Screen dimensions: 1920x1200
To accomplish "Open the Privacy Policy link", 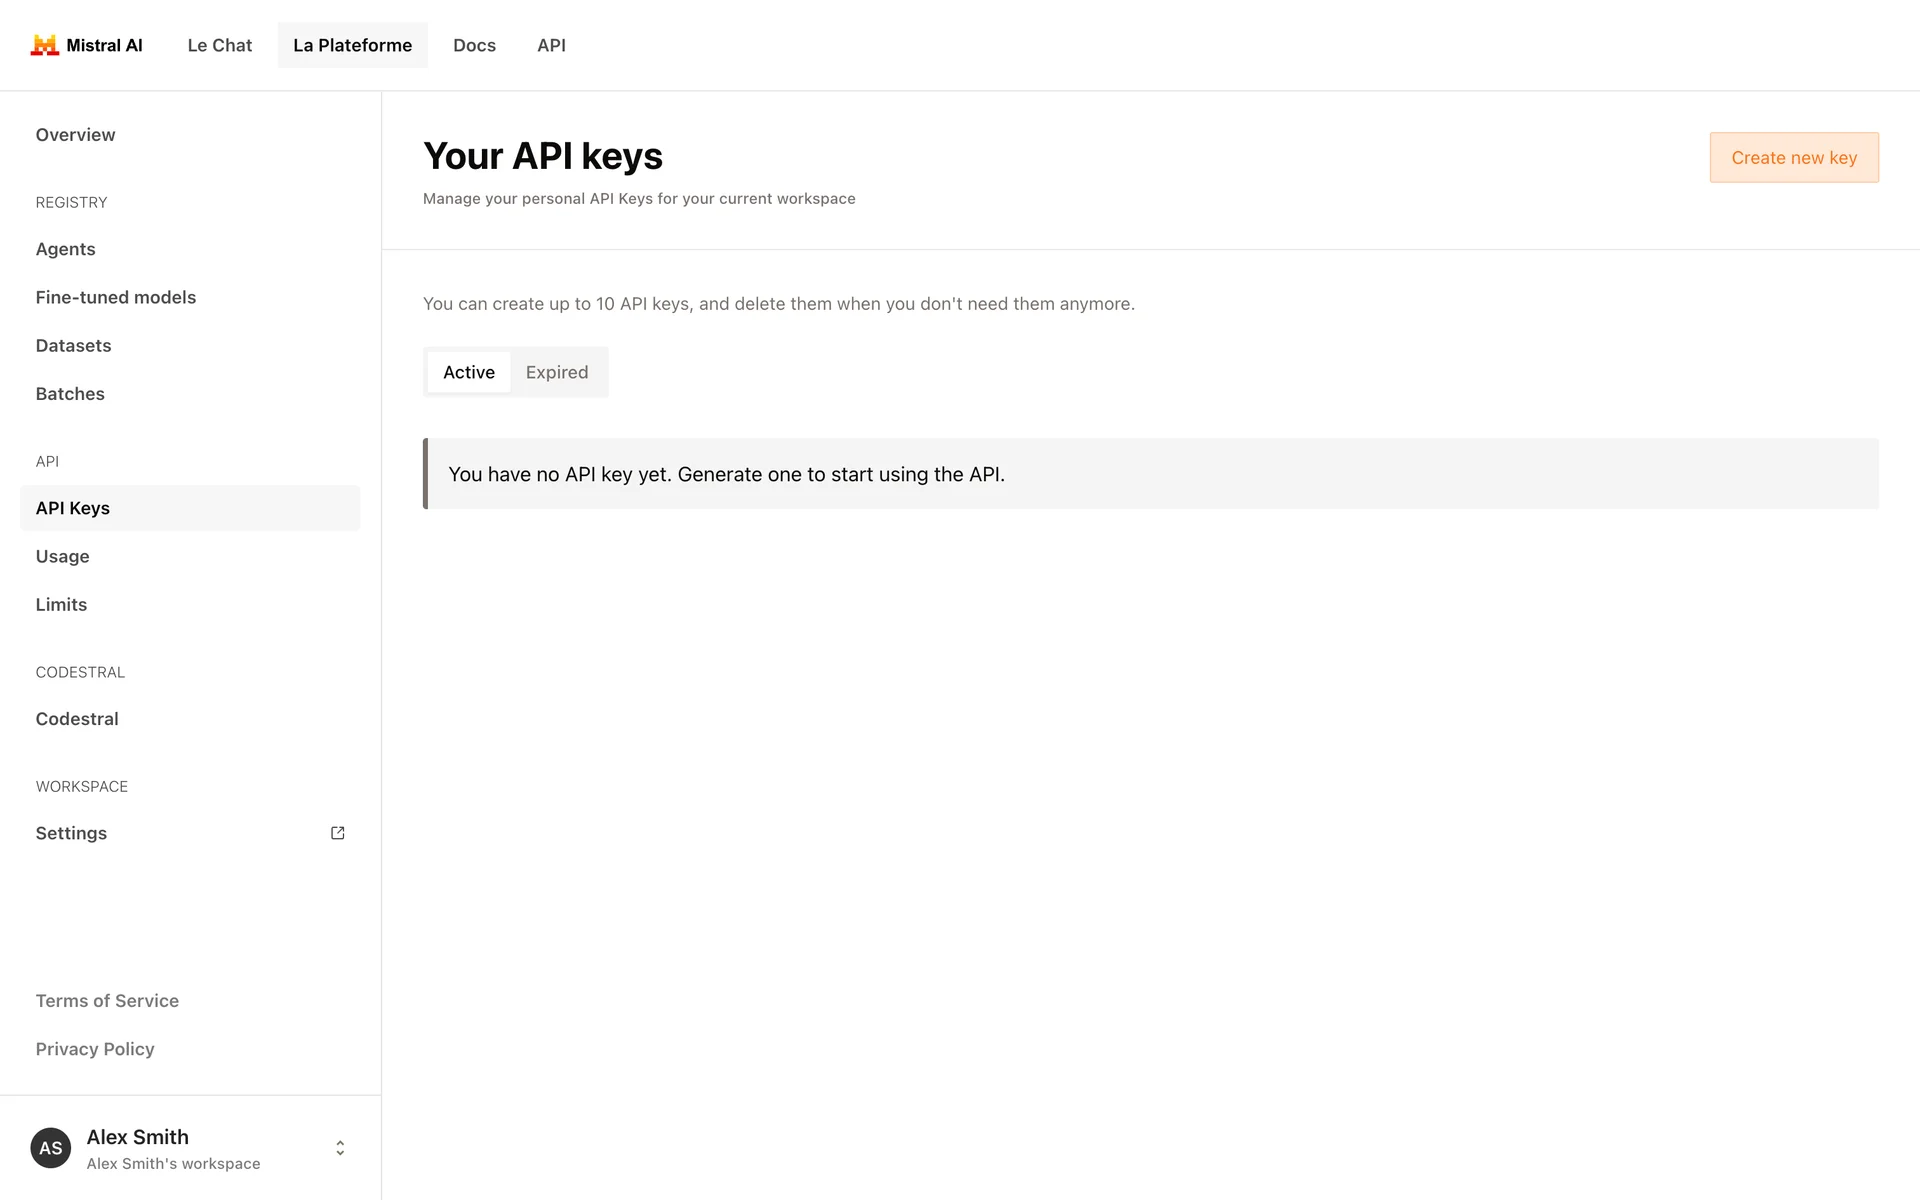I will 95,1049.
